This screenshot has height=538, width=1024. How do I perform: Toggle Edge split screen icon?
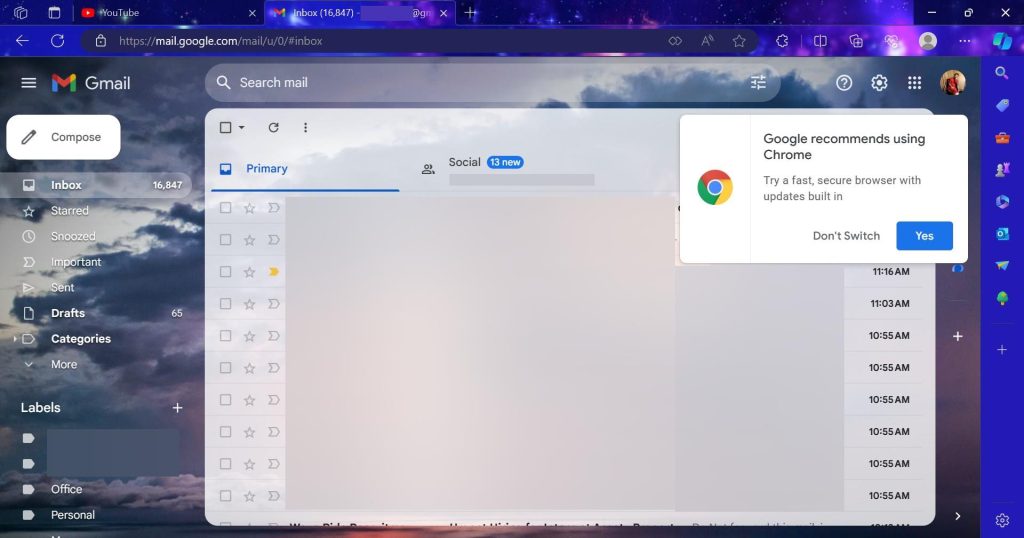pos(820,40)
